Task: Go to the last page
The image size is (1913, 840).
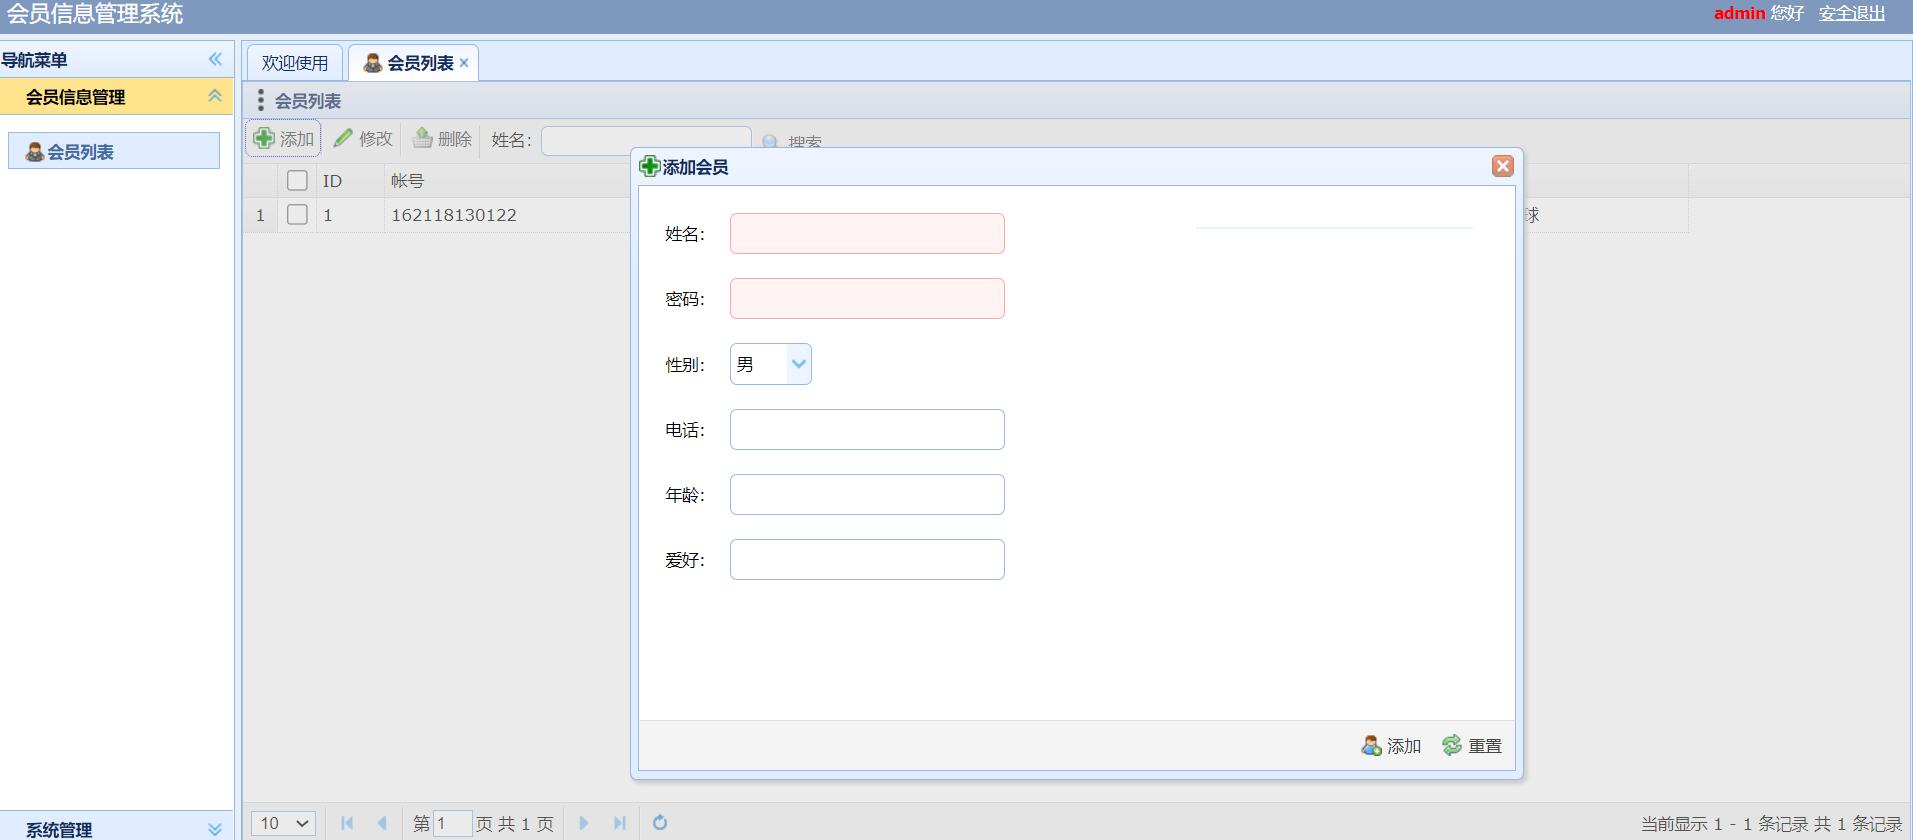Action: 619,823
